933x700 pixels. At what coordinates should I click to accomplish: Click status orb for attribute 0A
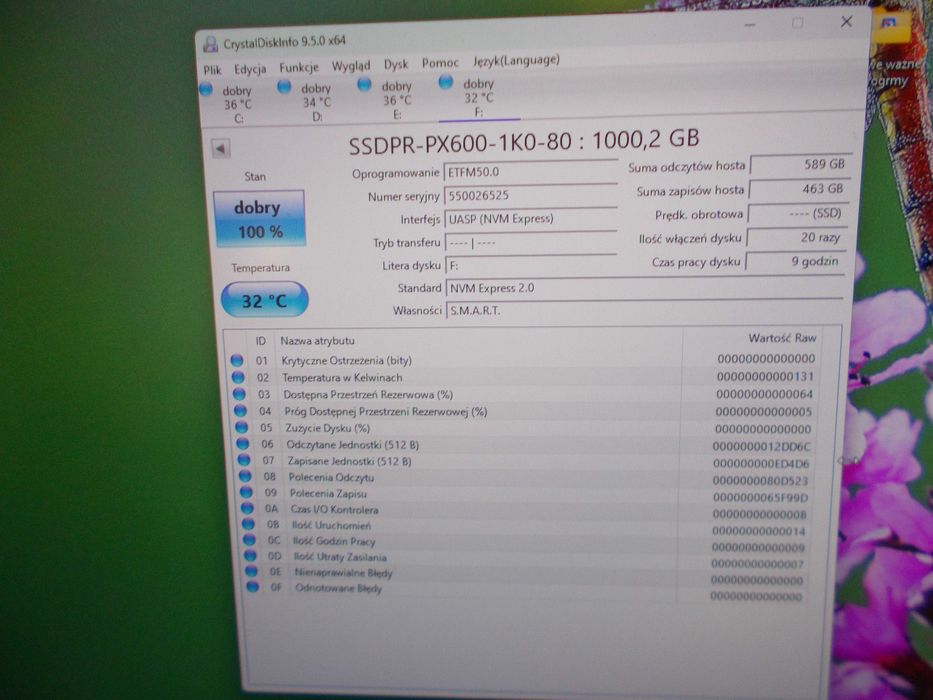(248, 508)
